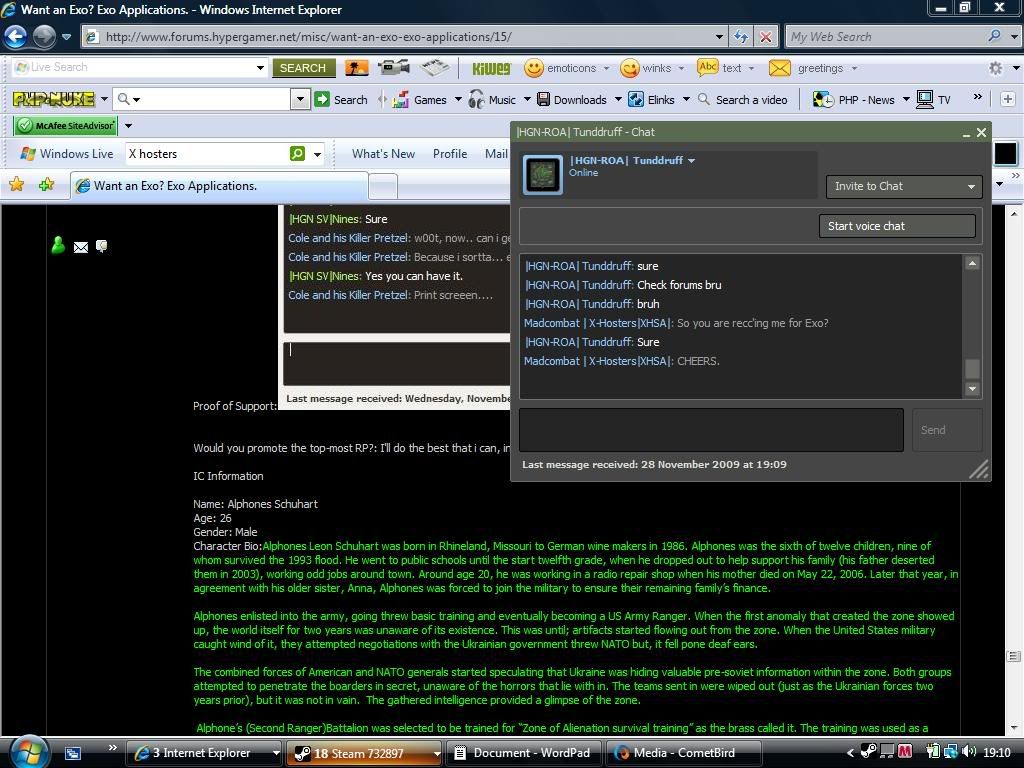The width and height of the screenshot is (1024, 768).
Task: Open toolbar settings gear icon
Action: tap(995, 68)
